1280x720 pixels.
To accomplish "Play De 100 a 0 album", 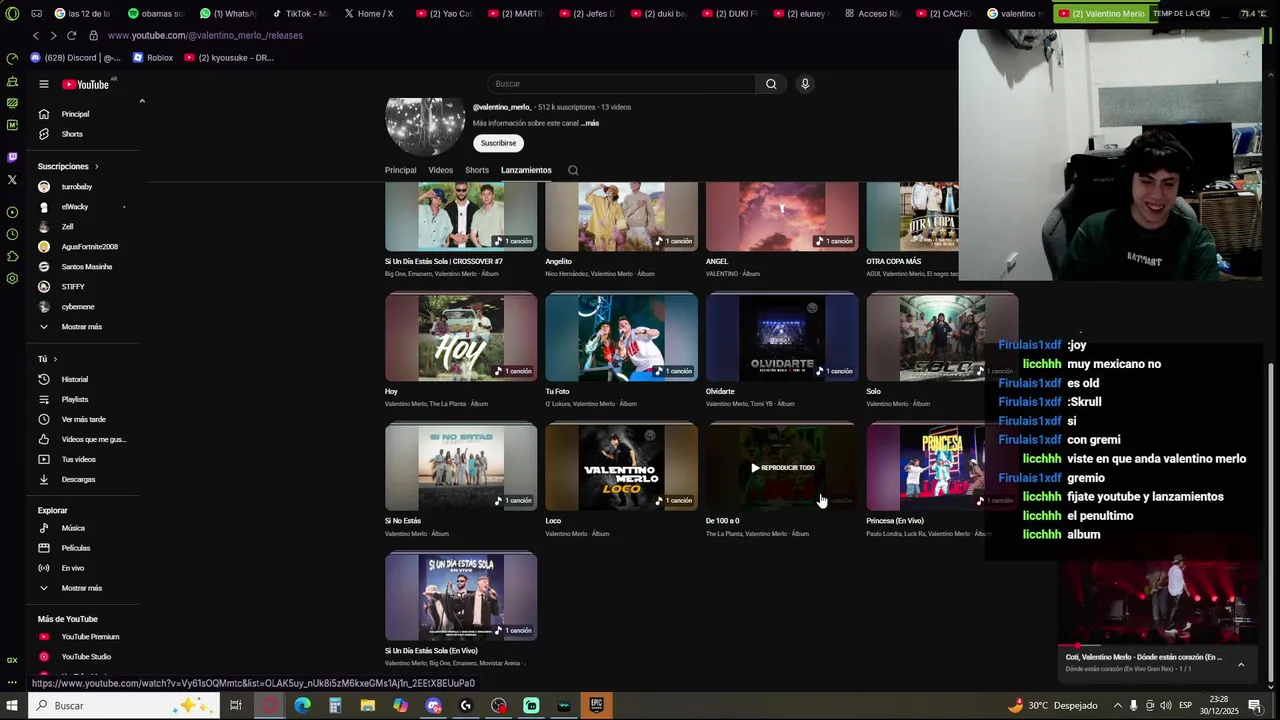I will [x=782, y=467].
